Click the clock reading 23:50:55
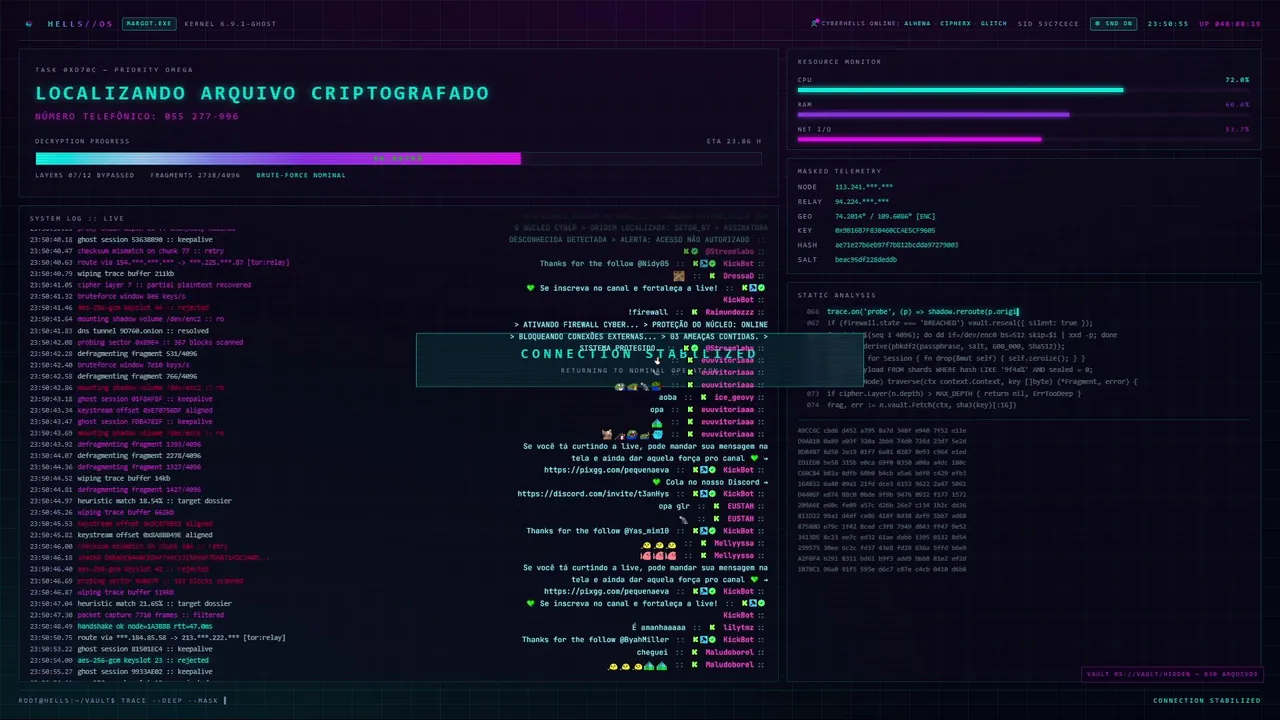This screenshot has height=720, width=1280. pos(1168,23)
